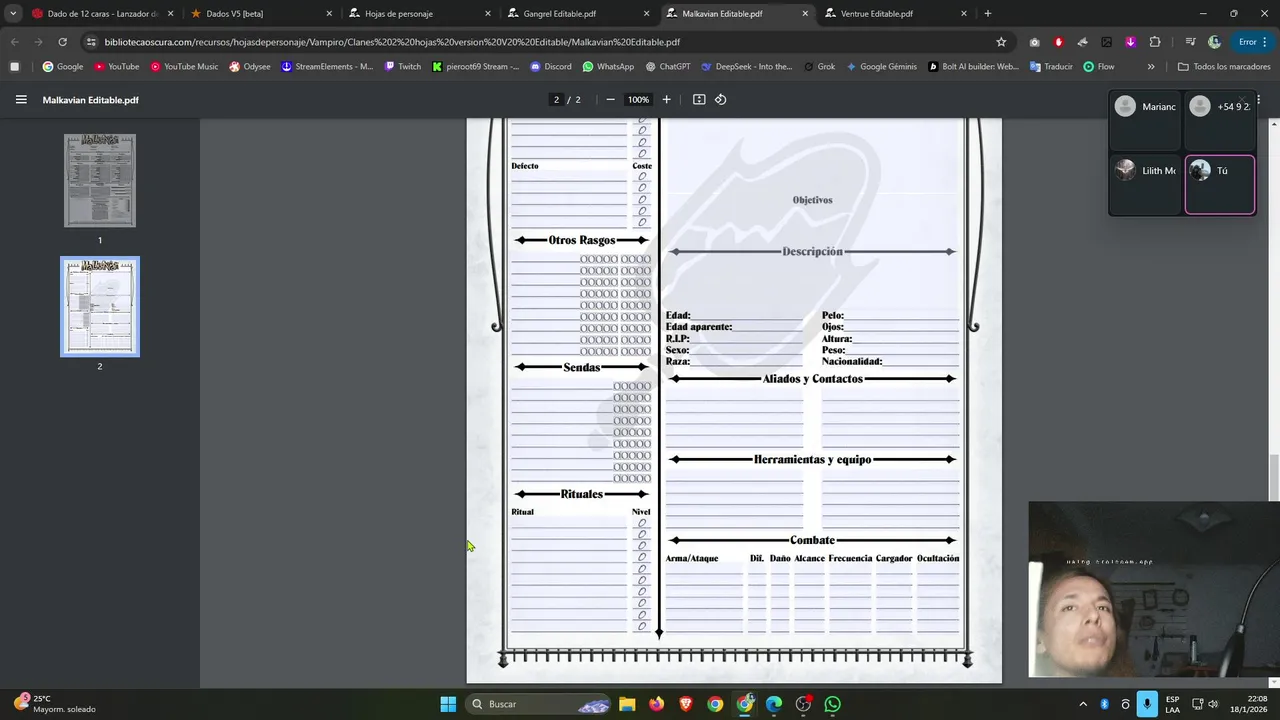The height and width of the screenshot is (720, 1280).
Task: Click the Sexo field on the sheet
Action: (746, 350)
